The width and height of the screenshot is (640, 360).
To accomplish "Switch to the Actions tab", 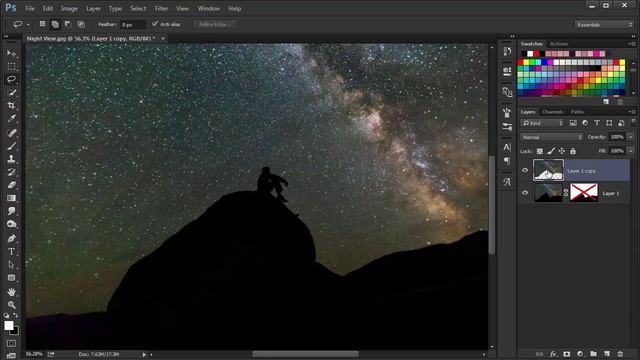I will point(558,44).
